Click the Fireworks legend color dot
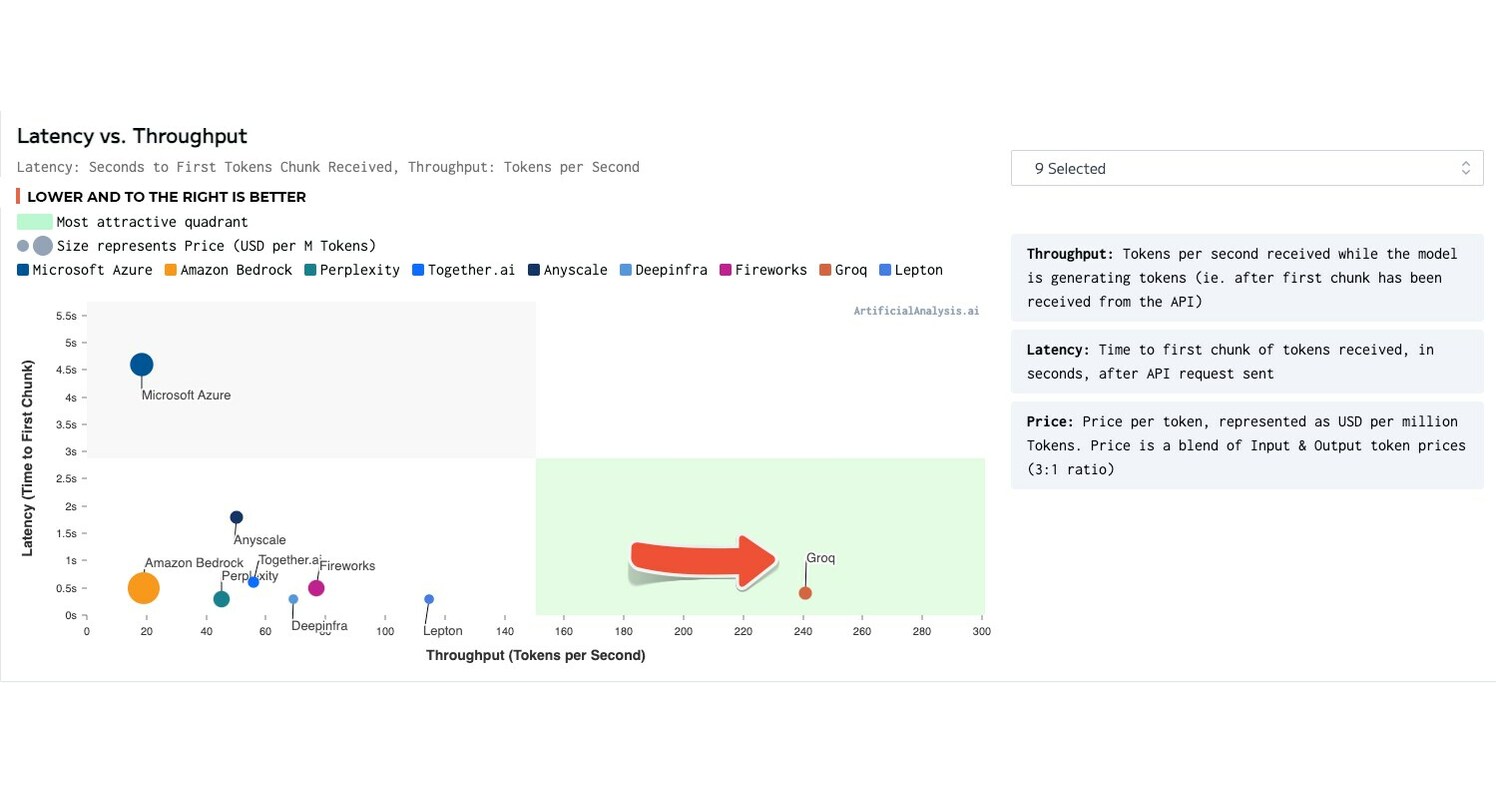The image size is (1496, 785). pyautogui.click(x=723, y=270)
